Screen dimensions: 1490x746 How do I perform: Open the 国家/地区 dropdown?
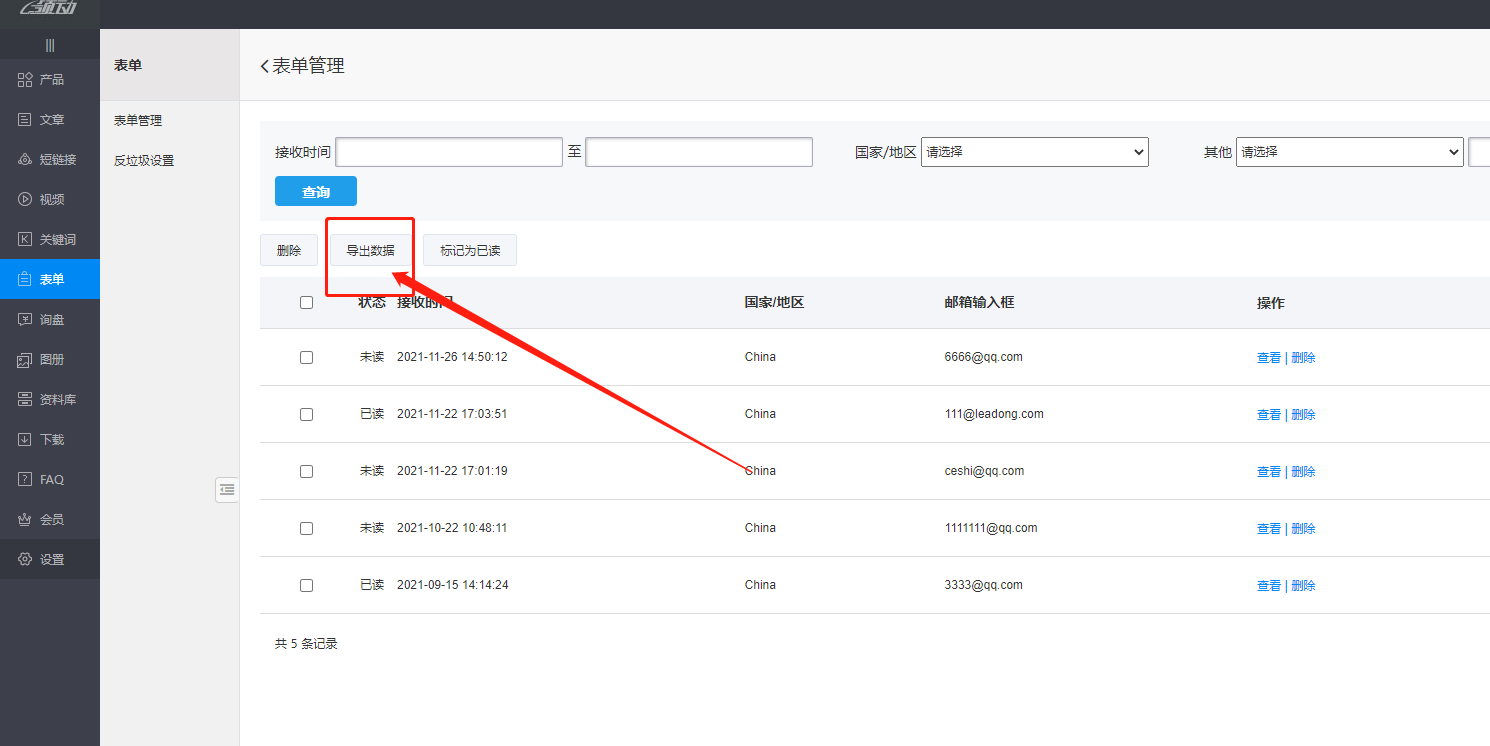(x=1034, y=152)
